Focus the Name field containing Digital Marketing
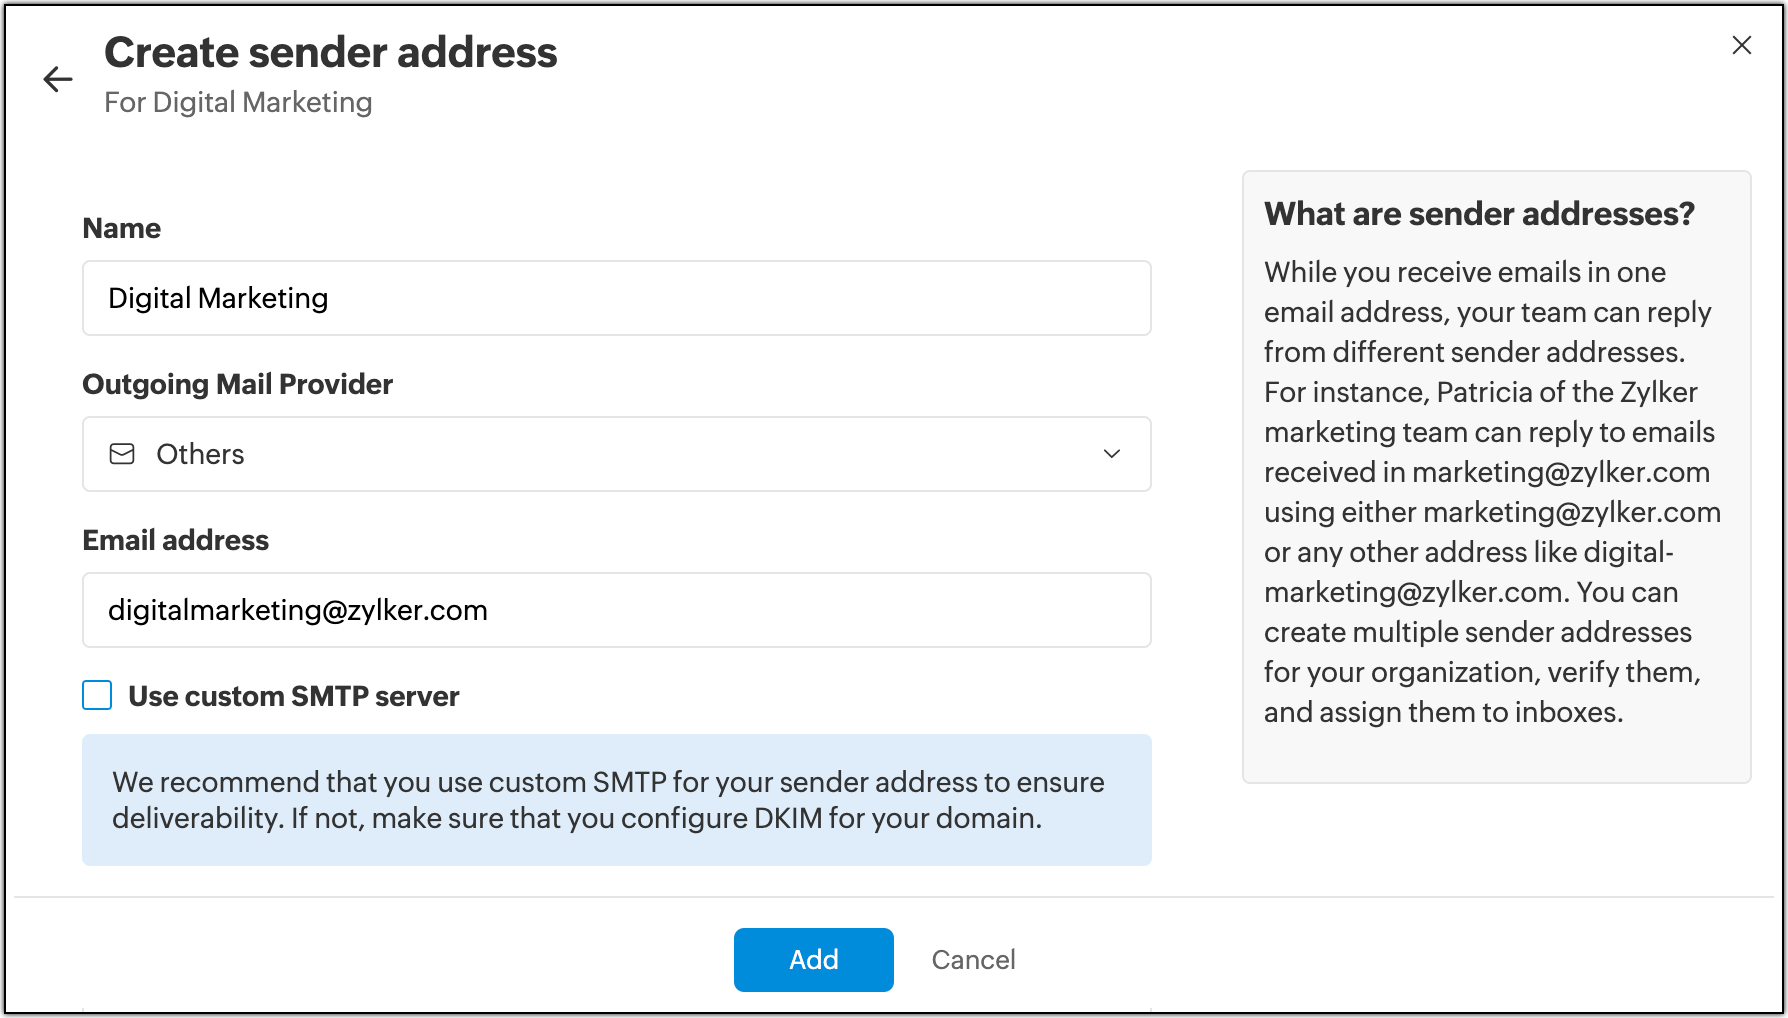Viewport: 1788px width, 1018px height. click(x=616, y=298)
